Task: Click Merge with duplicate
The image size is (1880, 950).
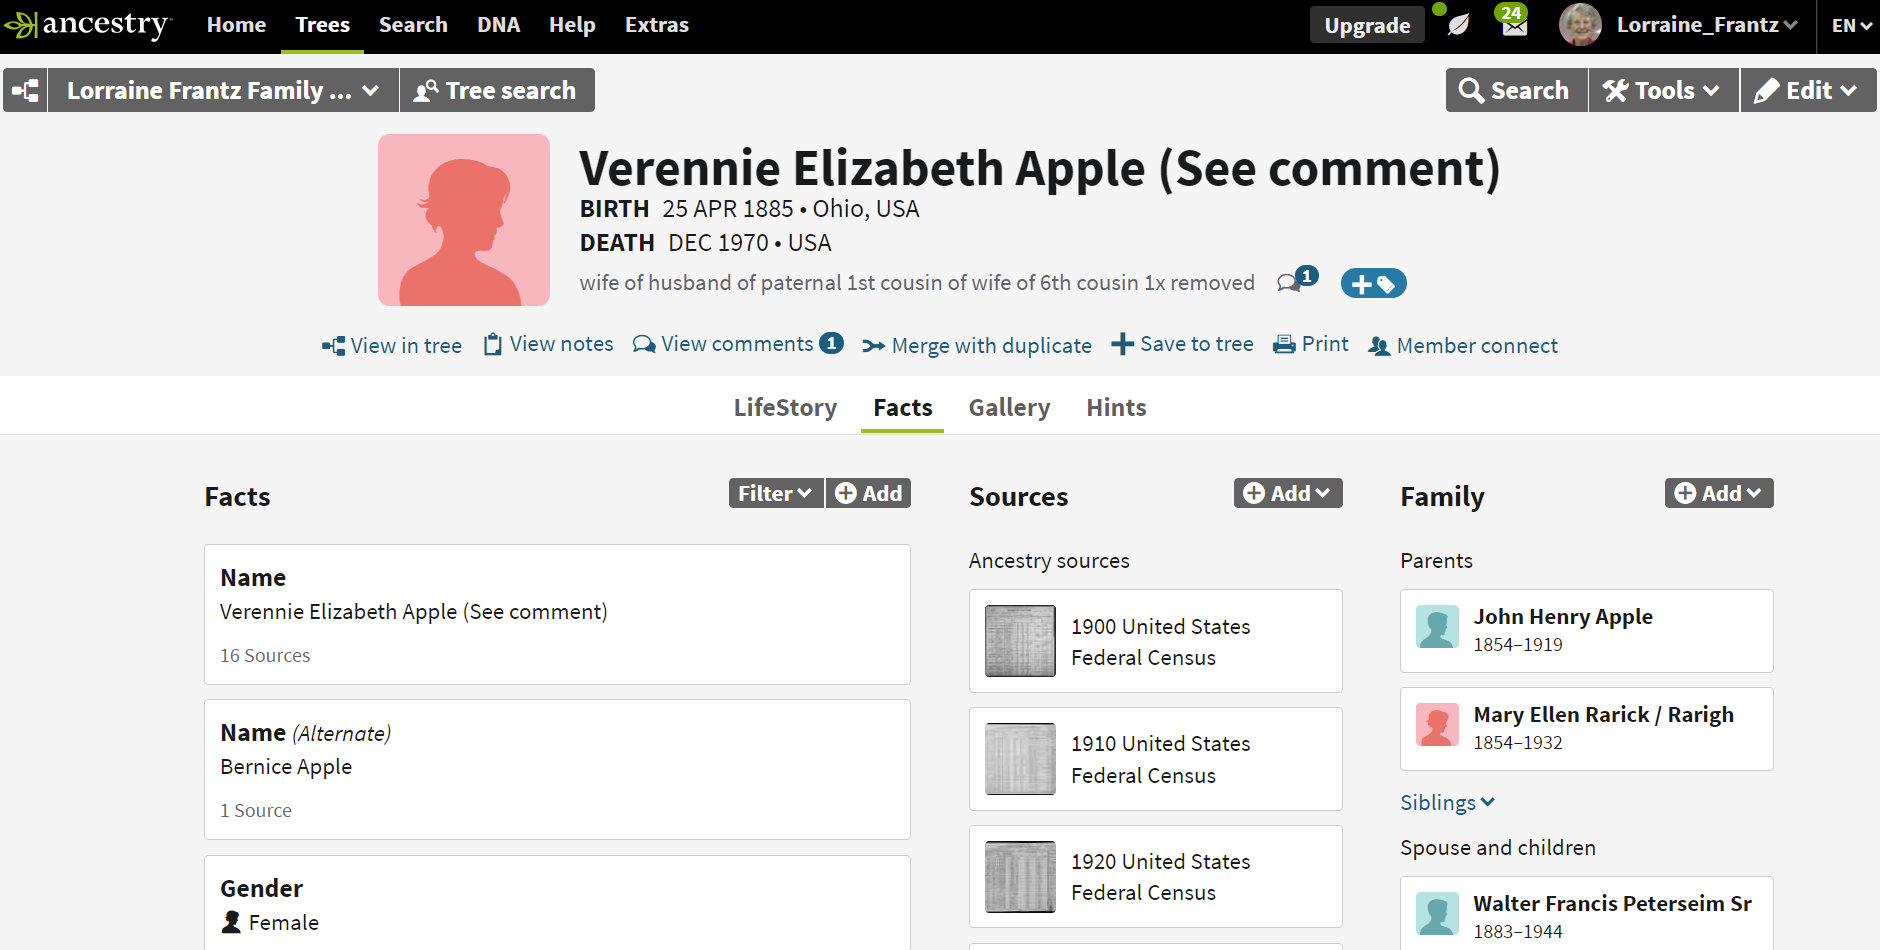Action: [977, 346]
